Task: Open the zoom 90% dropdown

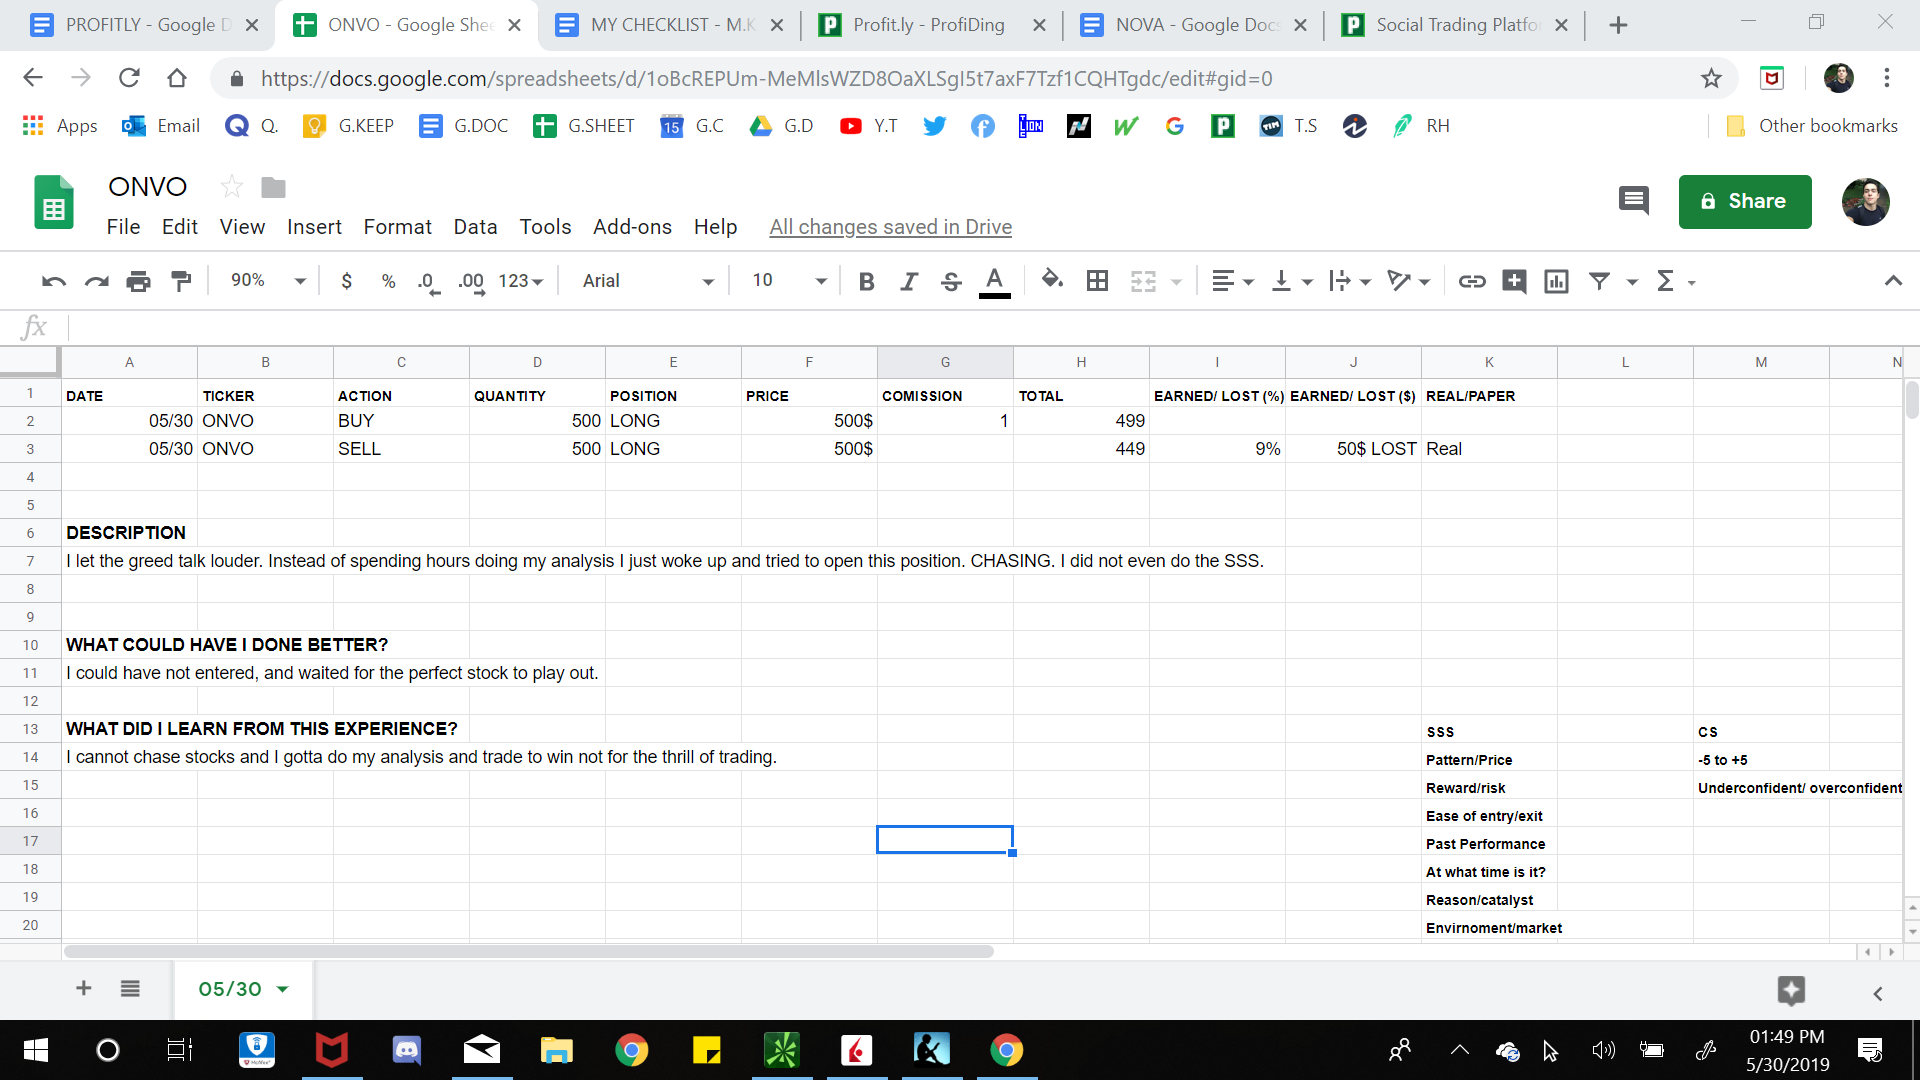Action: click(267, 281)
